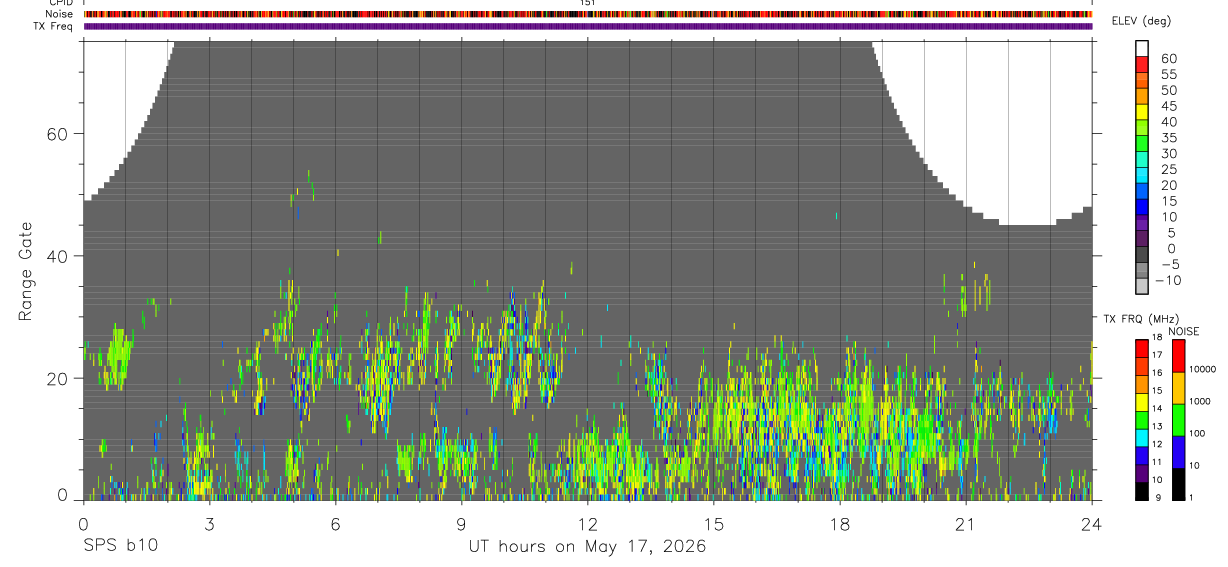This screenshot has height=567, width=1228.
Task: Click the 60 tick label on Range Gate axis
Action: point(58,134)
